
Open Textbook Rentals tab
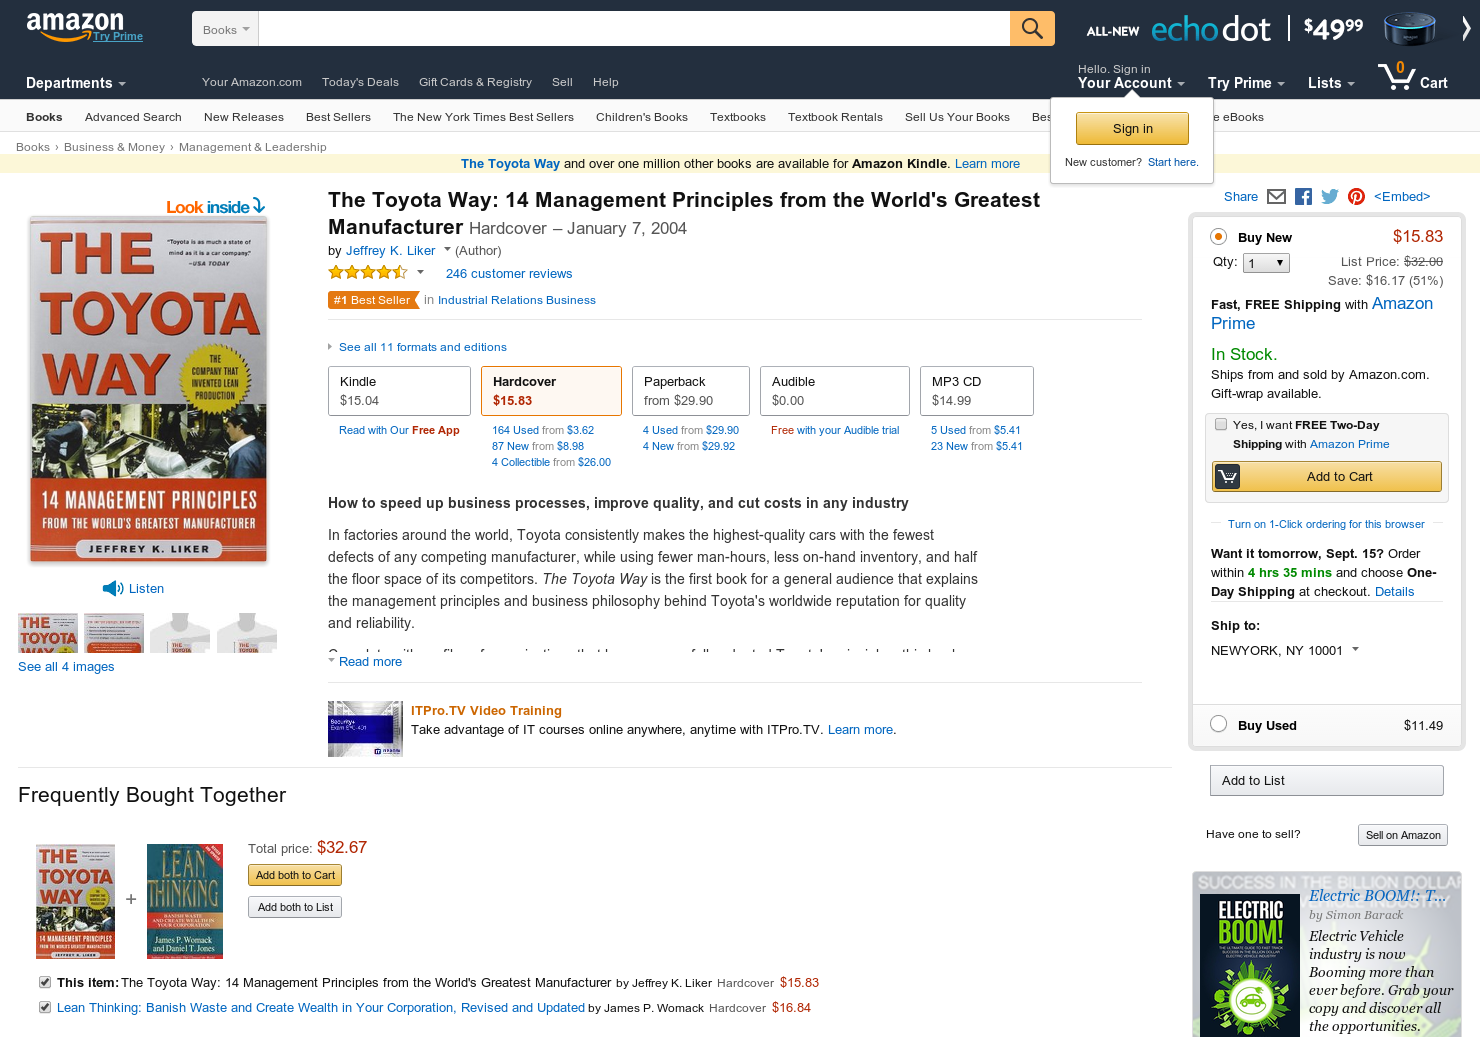click(835, 117)
